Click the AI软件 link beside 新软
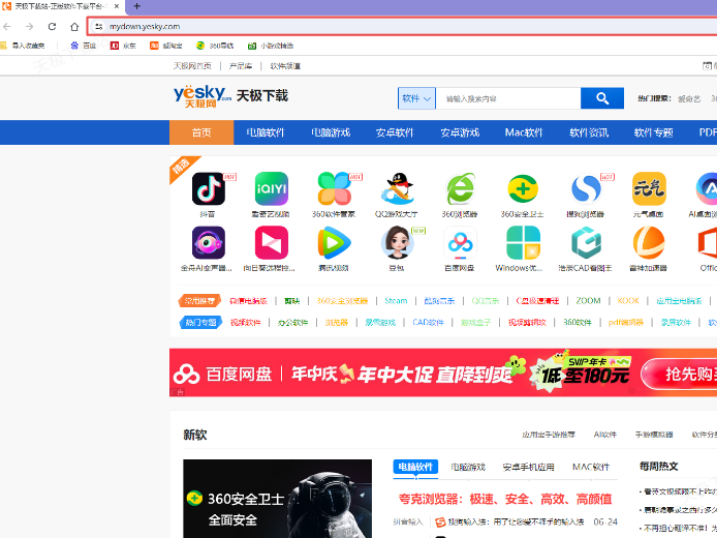 pos(605,434)
